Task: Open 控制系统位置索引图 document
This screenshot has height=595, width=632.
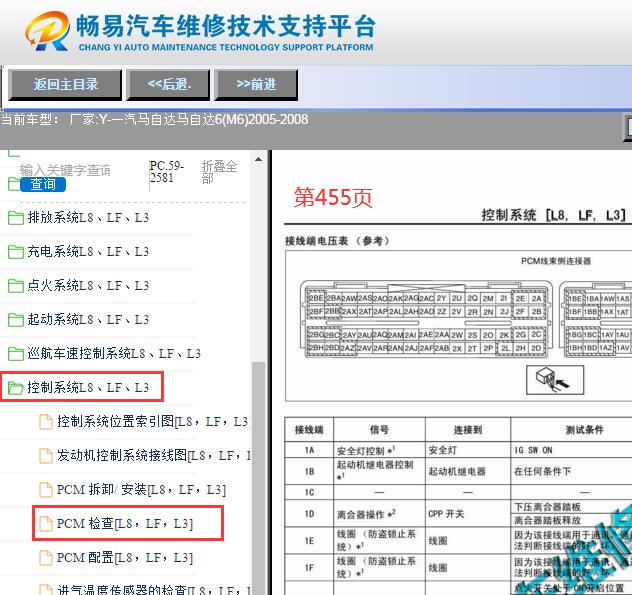Action: (x=153, y=422)
